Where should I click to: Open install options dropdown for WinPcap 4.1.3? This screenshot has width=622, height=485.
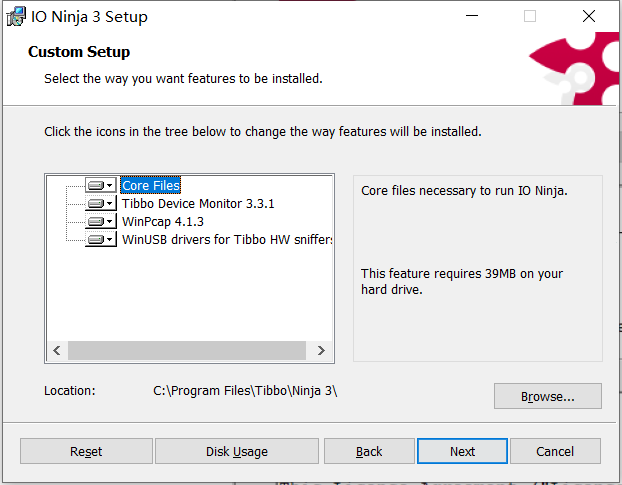click(x=101, y=221)
